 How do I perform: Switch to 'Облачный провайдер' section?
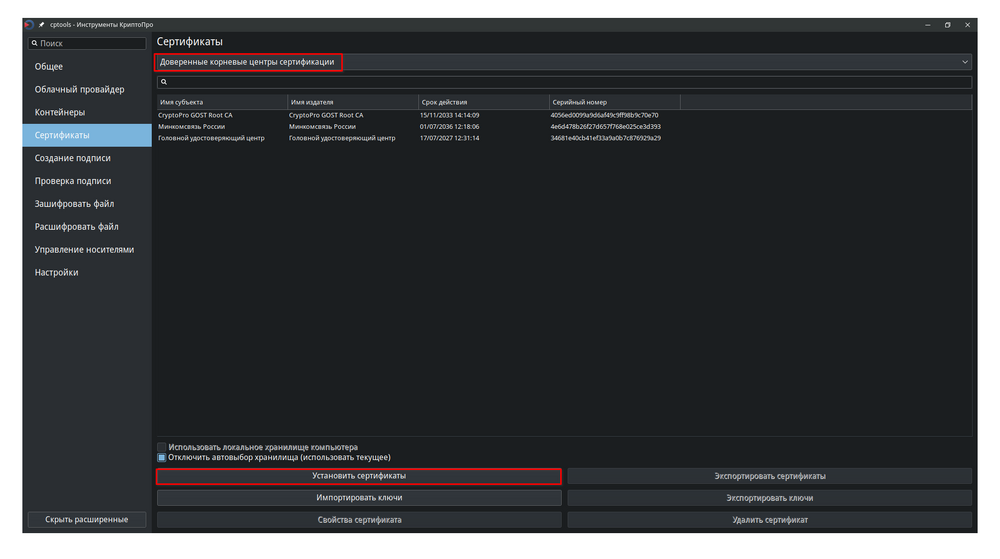80,90
